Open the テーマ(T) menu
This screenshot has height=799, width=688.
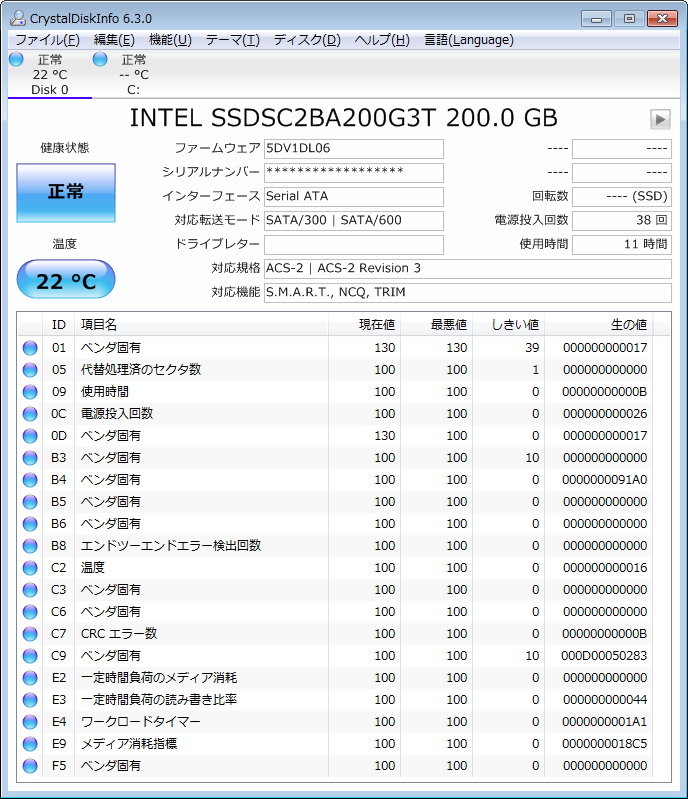coord(232,40)
